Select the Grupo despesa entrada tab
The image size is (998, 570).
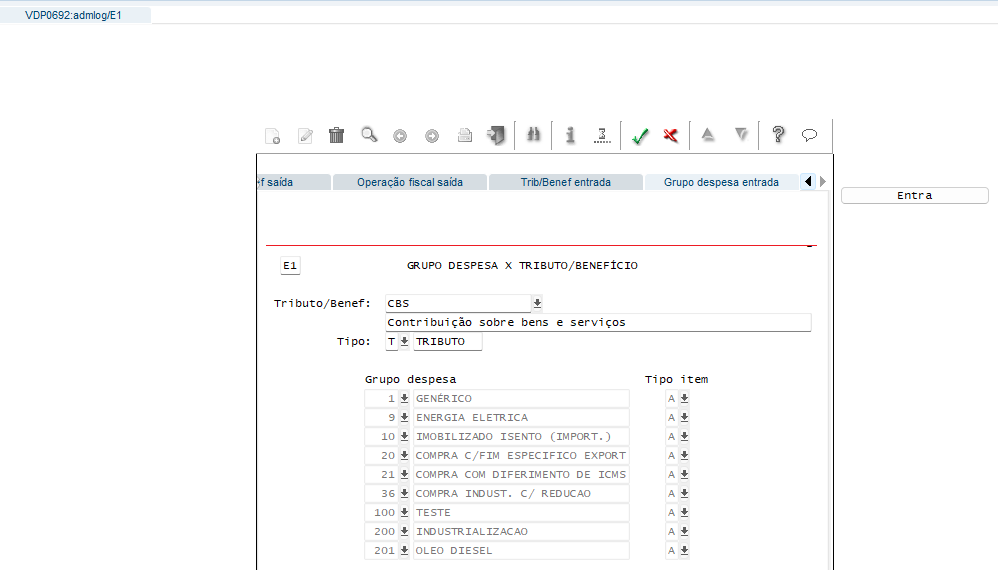tap(721, 182)
